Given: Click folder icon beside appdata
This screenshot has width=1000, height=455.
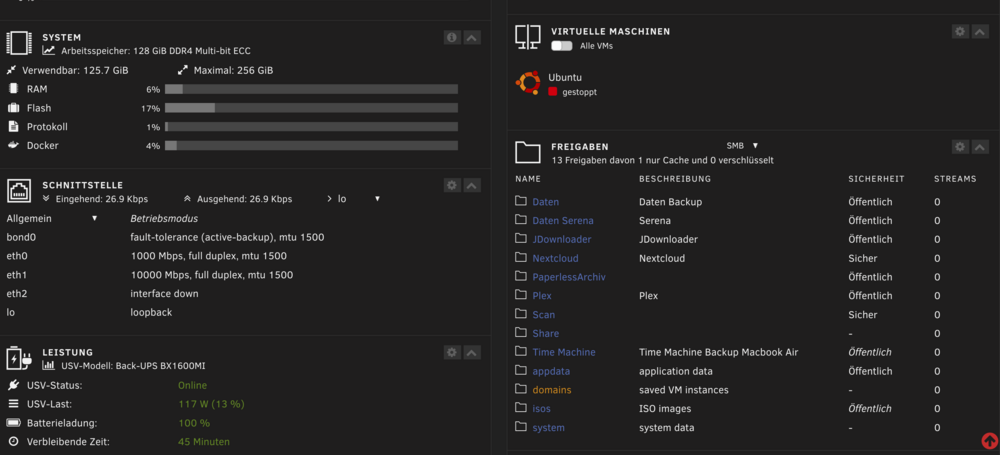Looking at the screenshot, I should 521,371.
